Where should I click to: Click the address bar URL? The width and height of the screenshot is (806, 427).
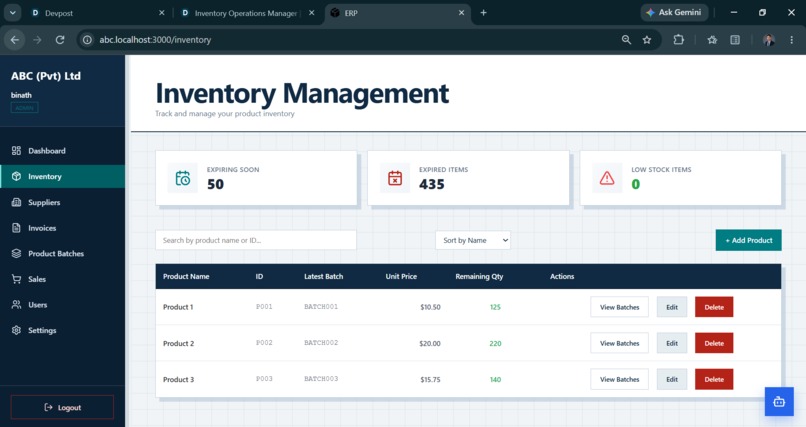point(155,40)
